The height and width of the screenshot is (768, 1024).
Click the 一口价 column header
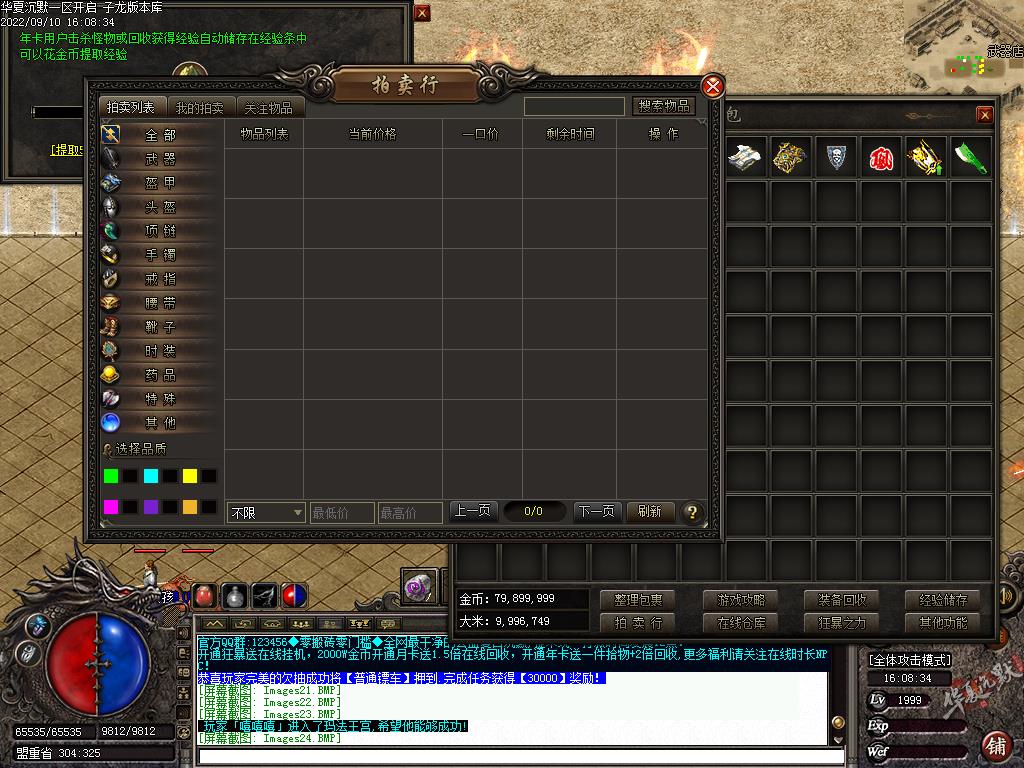pos(481,134)
